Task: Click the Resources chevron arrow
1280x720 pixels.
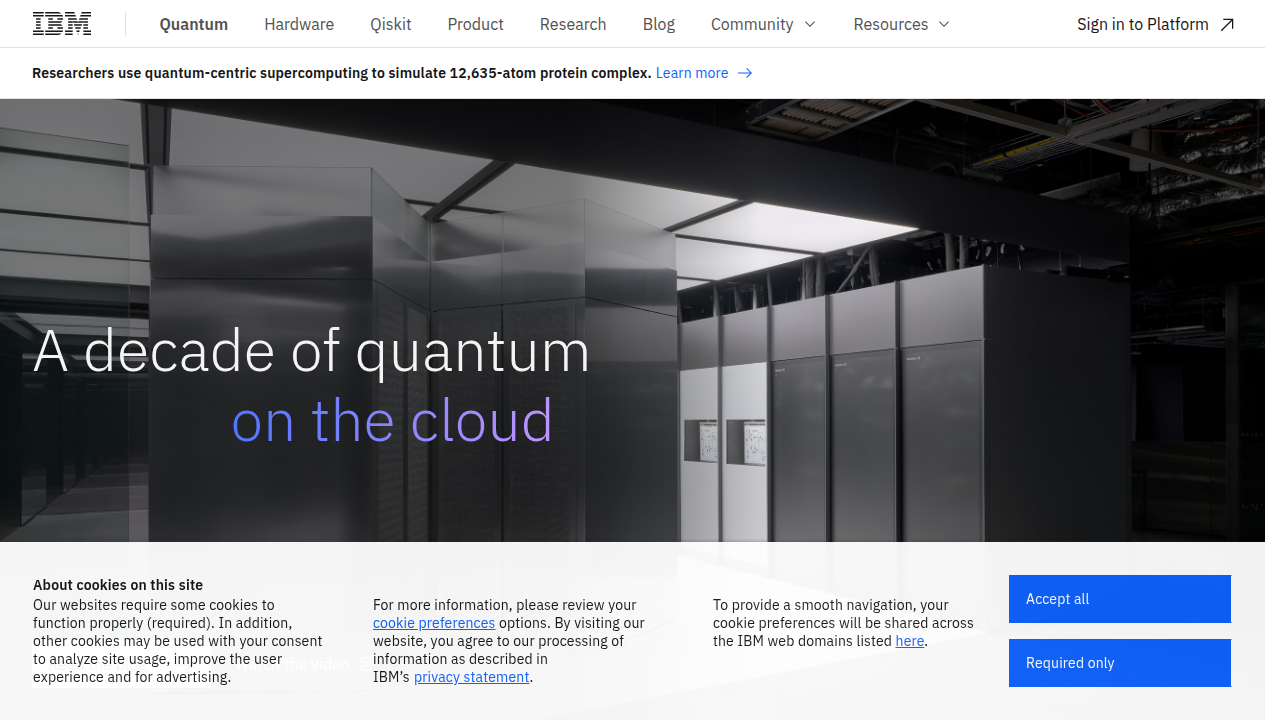Action: 944,24
